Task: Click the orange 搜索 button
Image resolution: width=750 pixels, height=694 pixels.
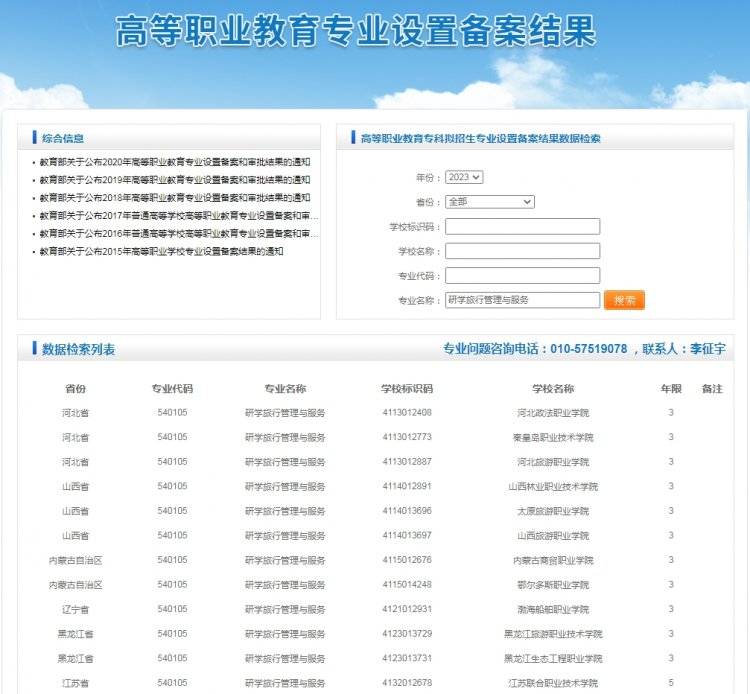Action: 624,300
